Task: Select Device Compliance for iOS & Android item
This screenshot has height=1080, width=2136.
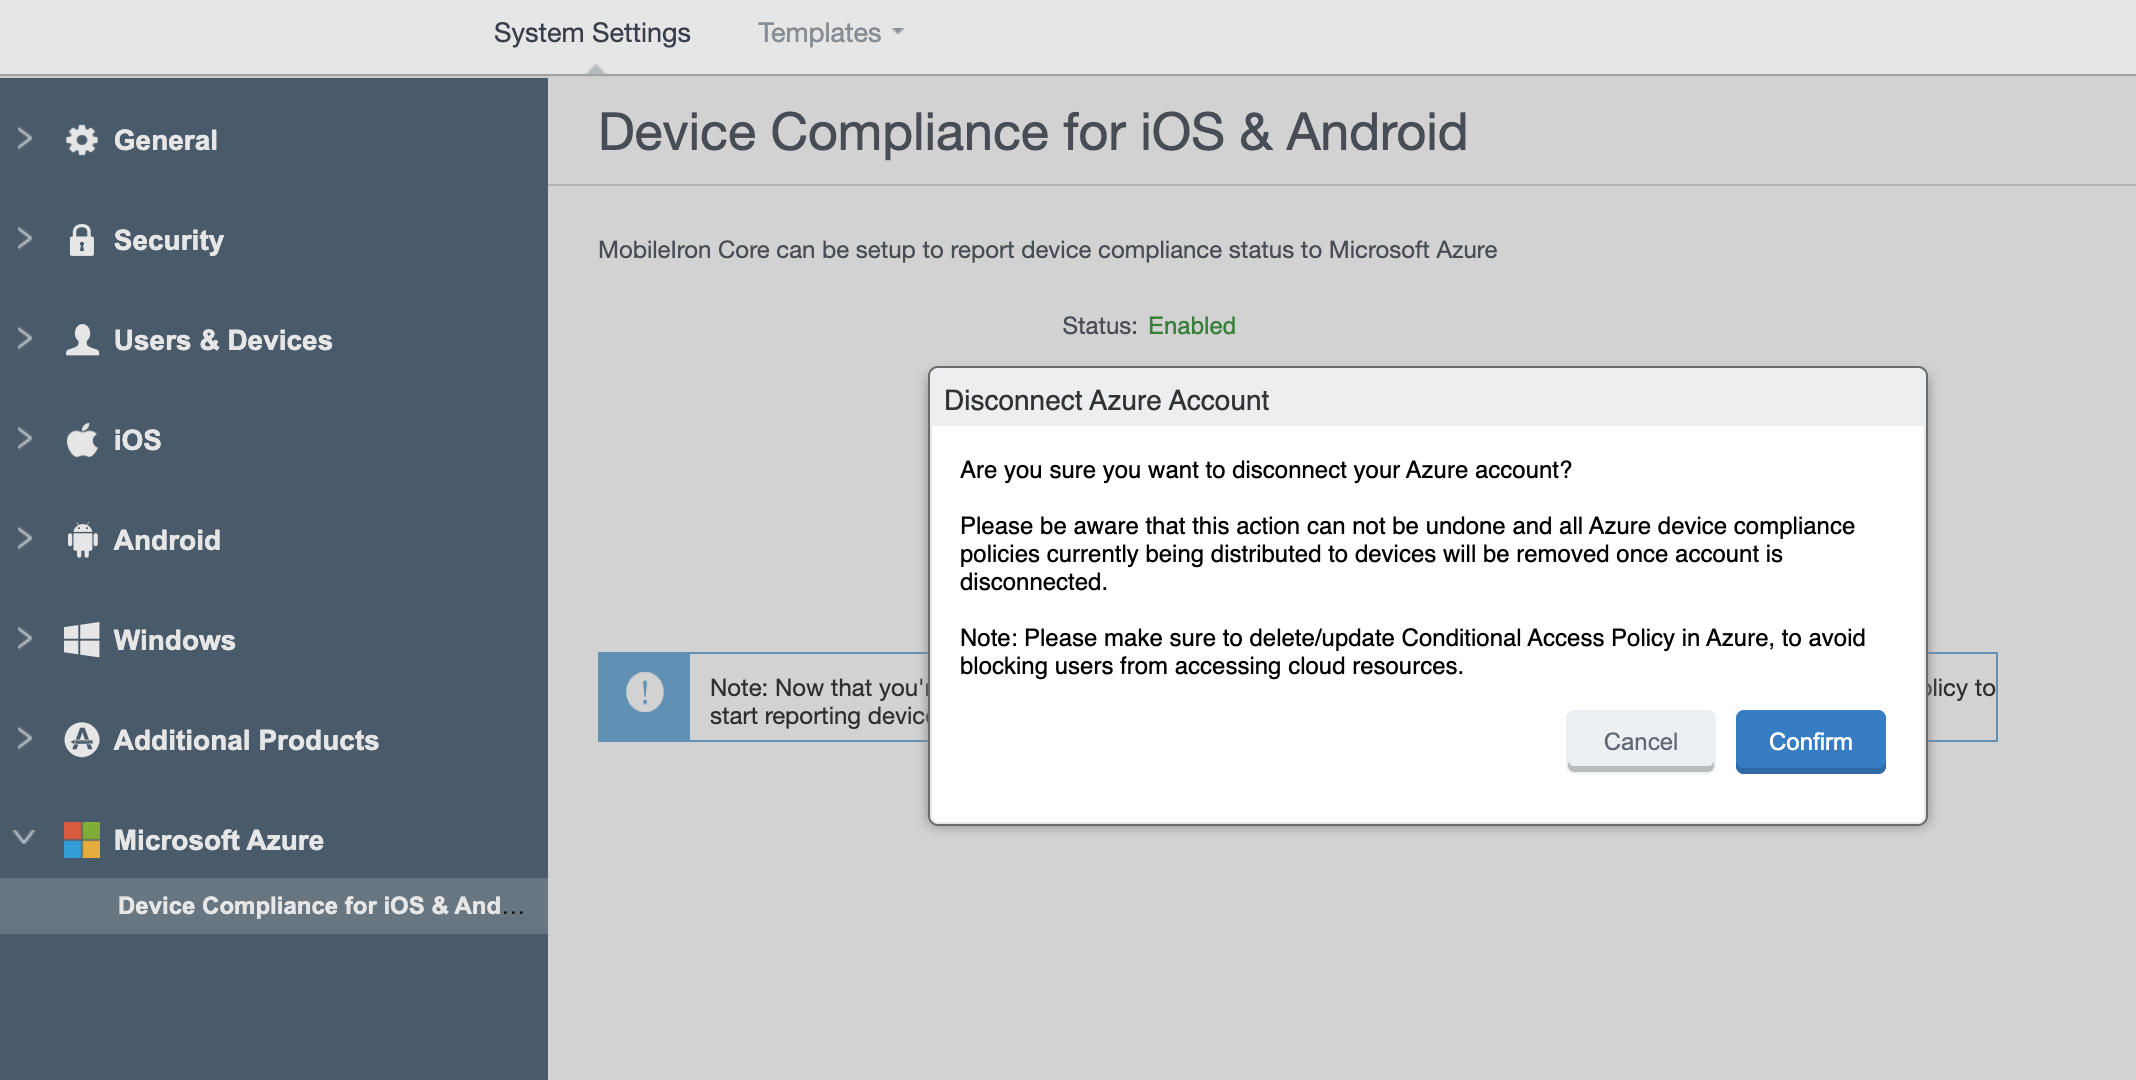Action: pyautogui.click(x=274, y=906)
